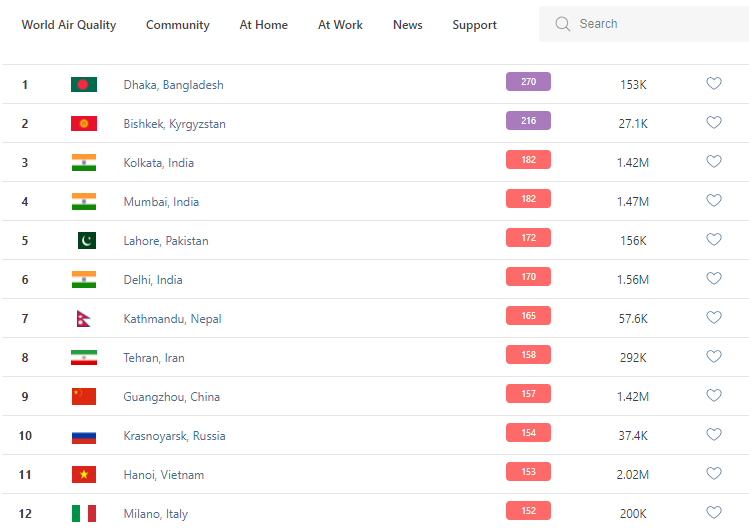Click the Bangladesh flag icon

pyautogui.click(x=84, y=85)
